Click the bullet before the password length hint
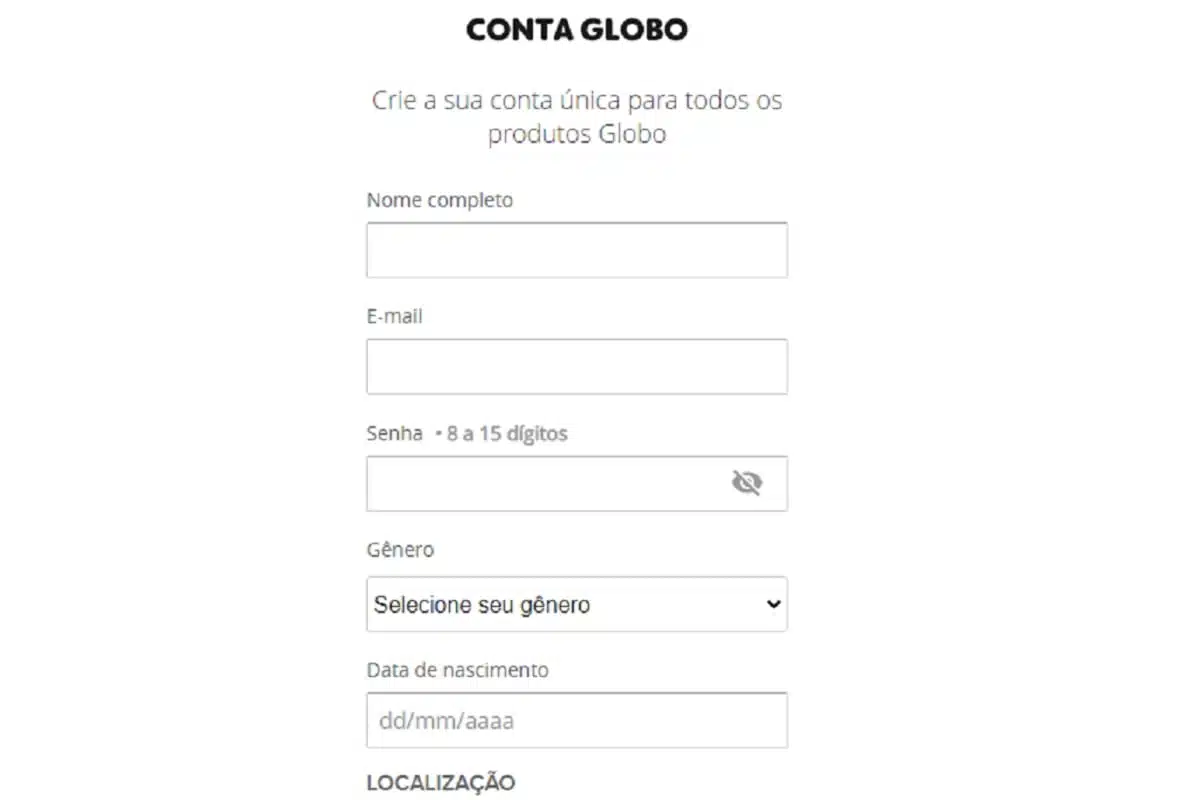 coord(437,434)
